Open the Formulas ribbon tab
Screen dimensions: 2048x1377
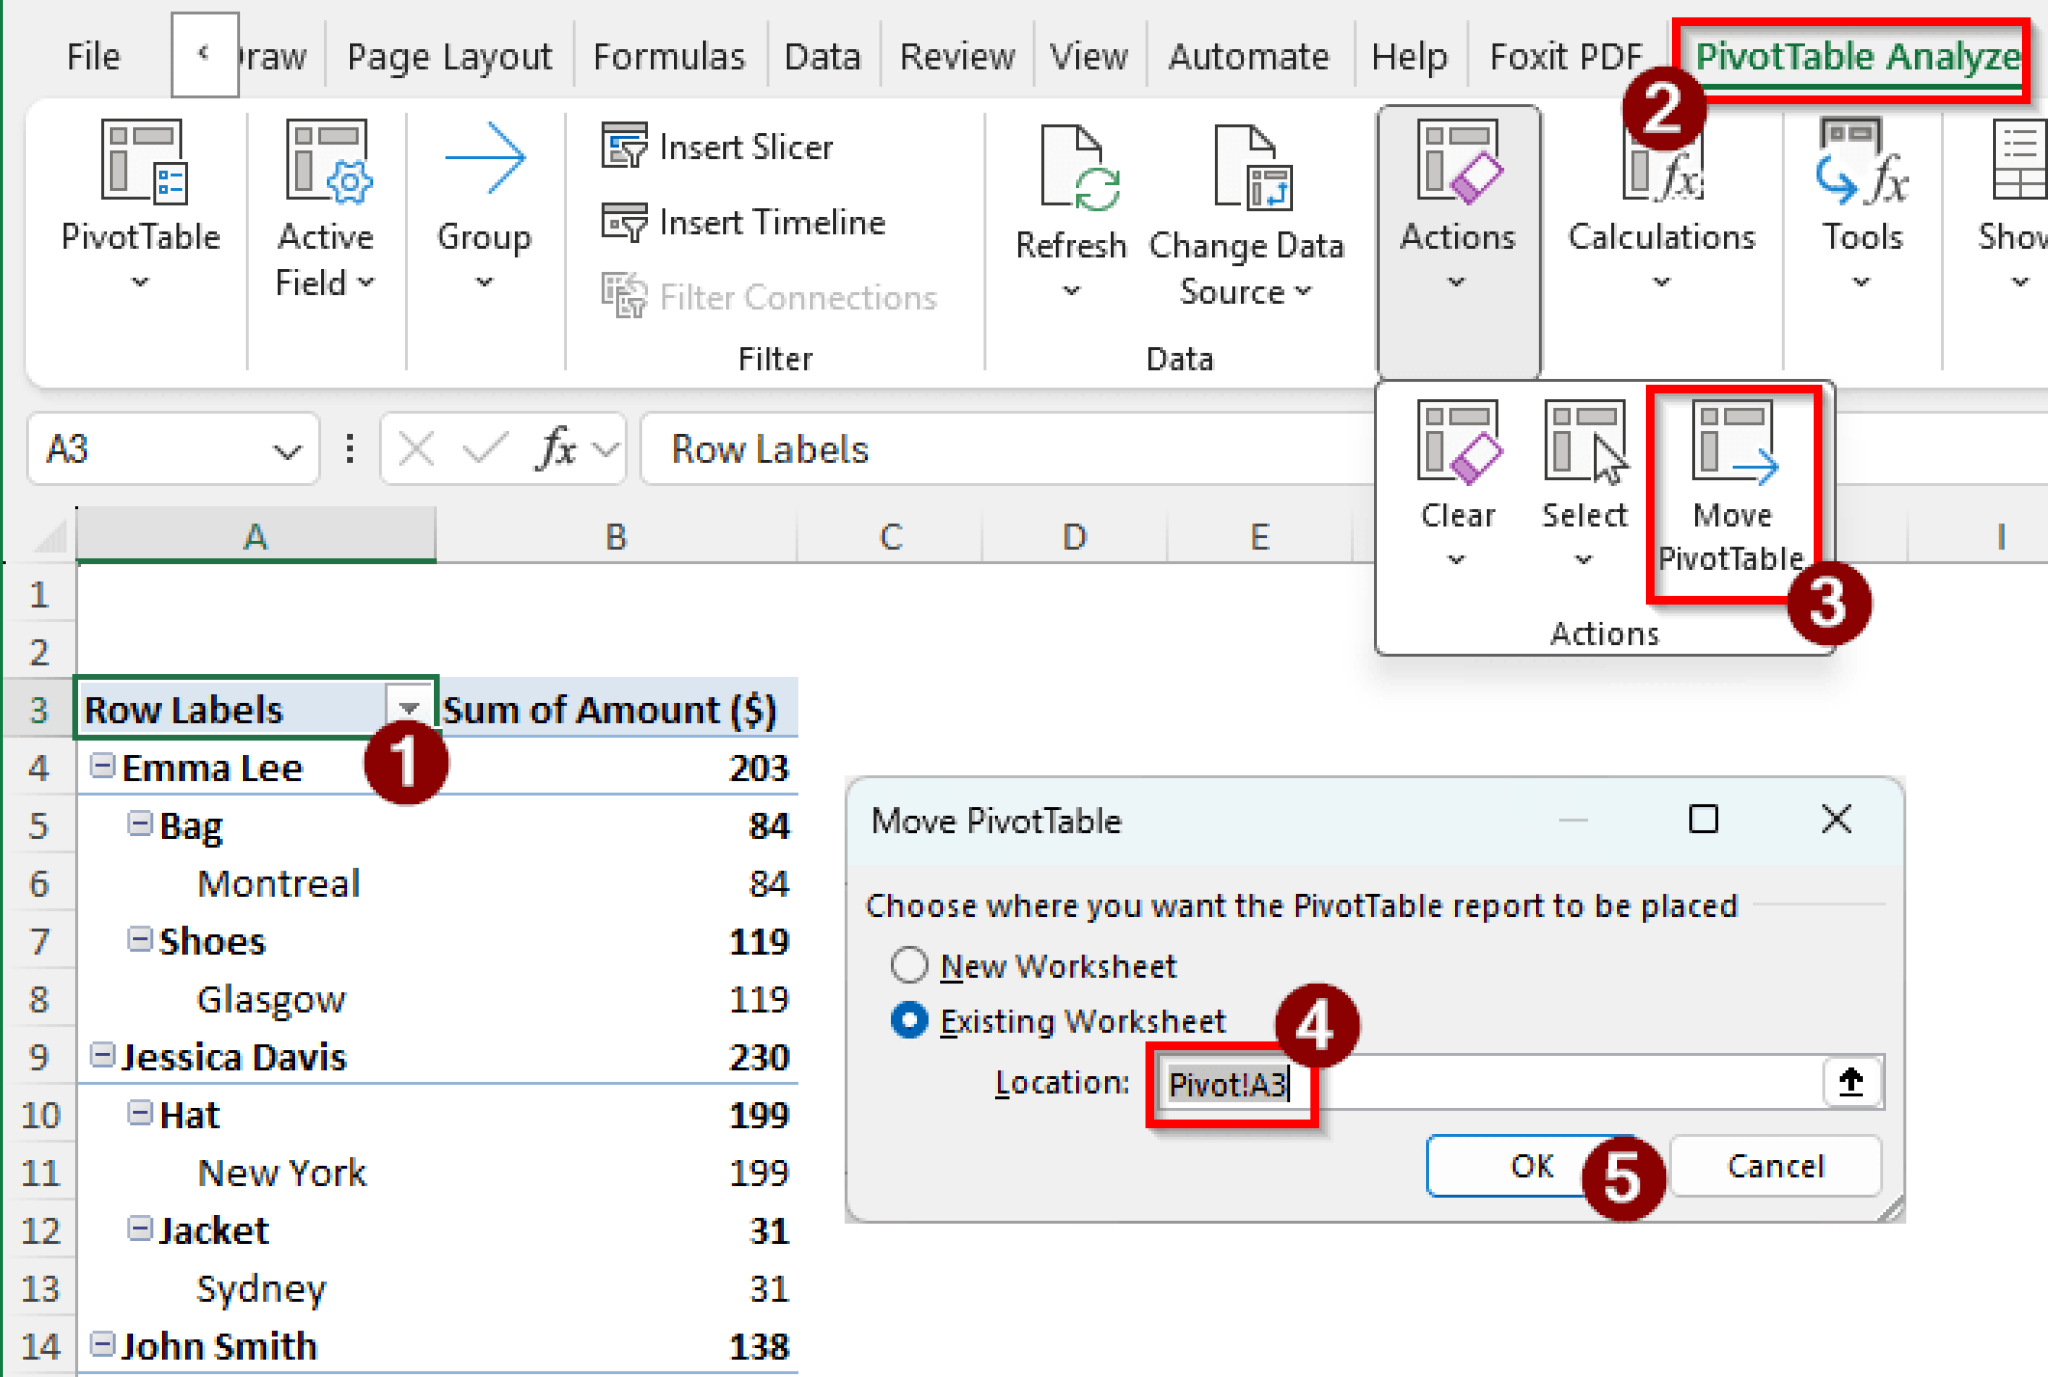tap(668, 56)
